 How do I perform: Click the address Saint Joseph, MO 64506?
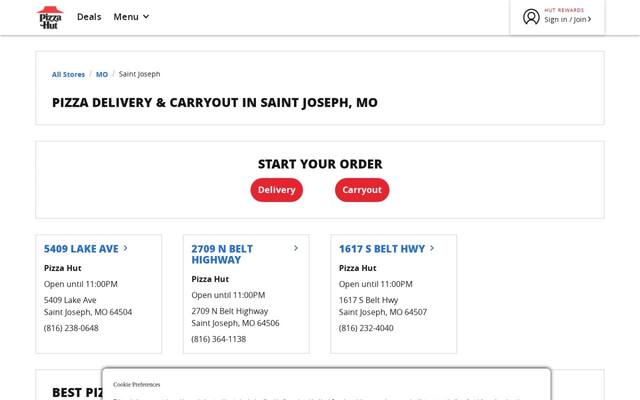coord(235,323)
